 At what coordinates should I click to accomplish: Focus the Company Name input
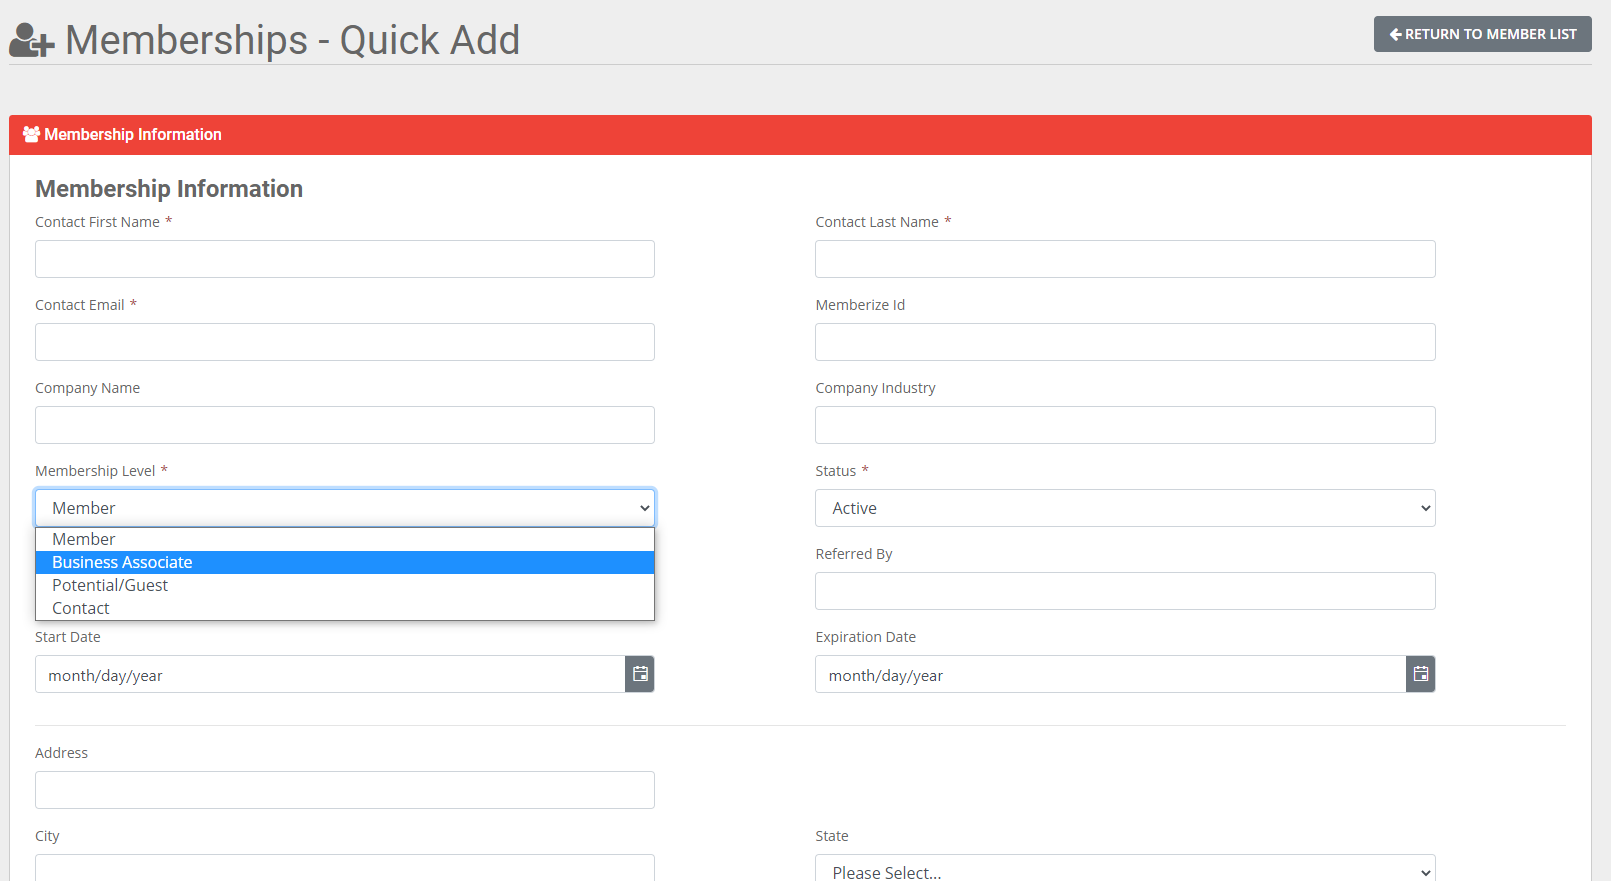coord(344,425)
